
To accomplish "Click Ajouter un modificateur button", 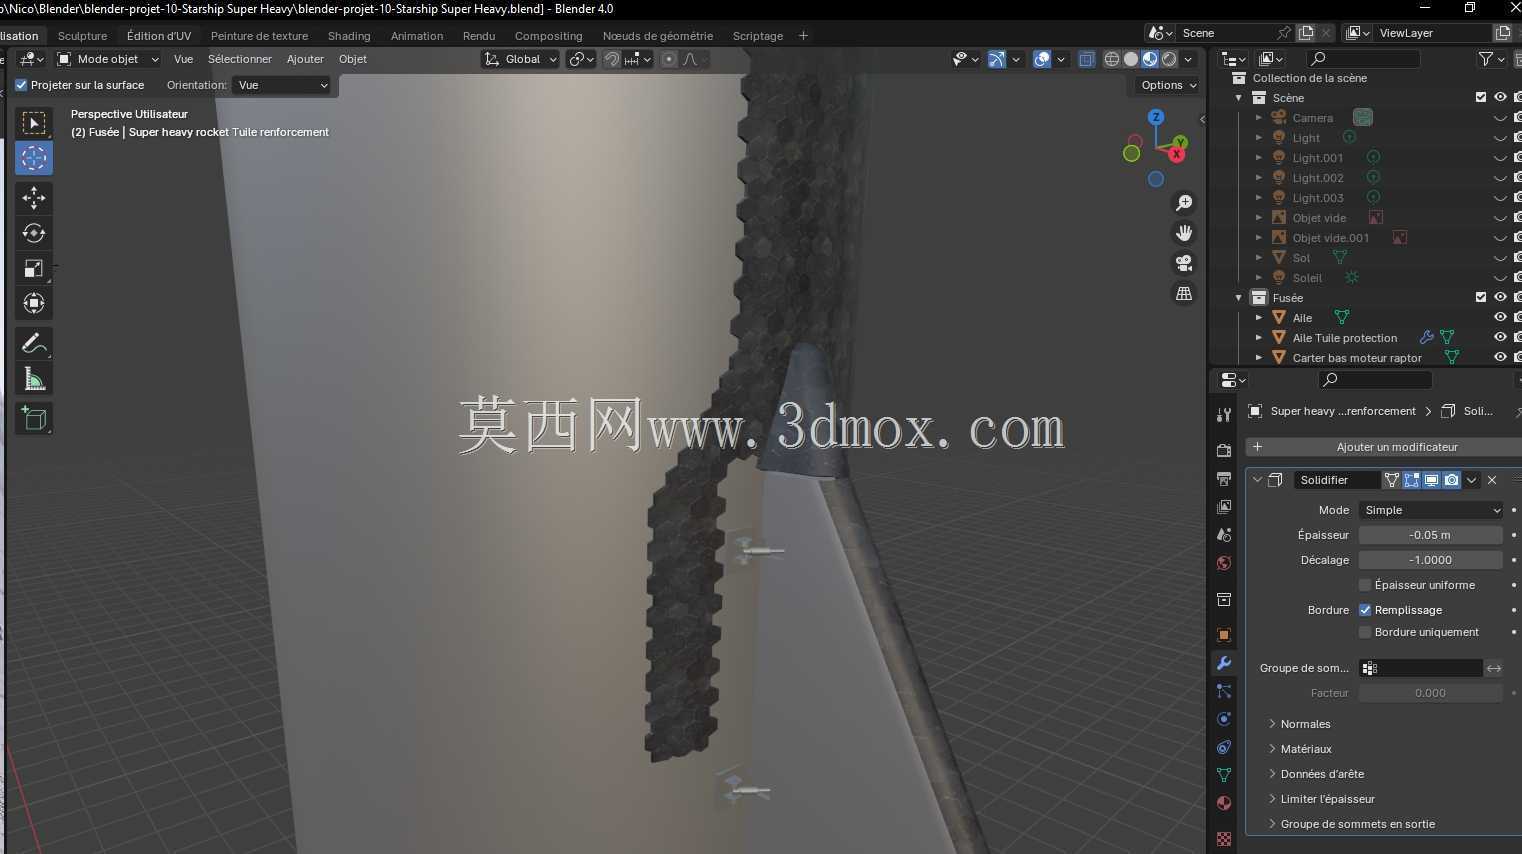I will [x=1384, y=447].
